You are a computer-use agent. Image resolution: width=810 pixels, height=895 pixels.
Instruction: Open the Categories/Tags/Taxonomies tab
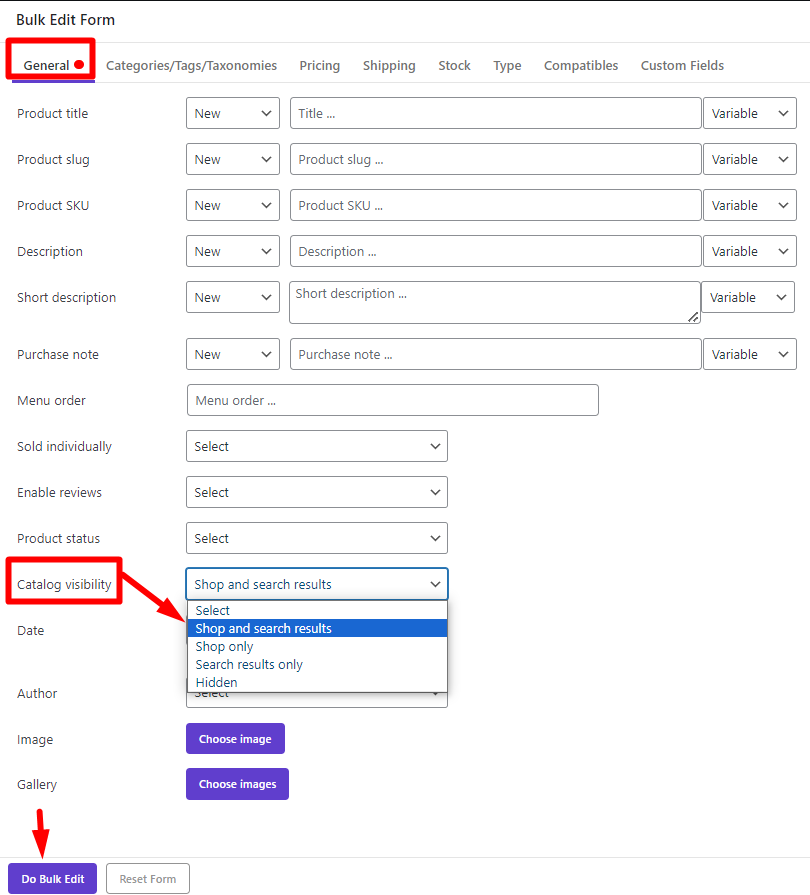(191, 66)
